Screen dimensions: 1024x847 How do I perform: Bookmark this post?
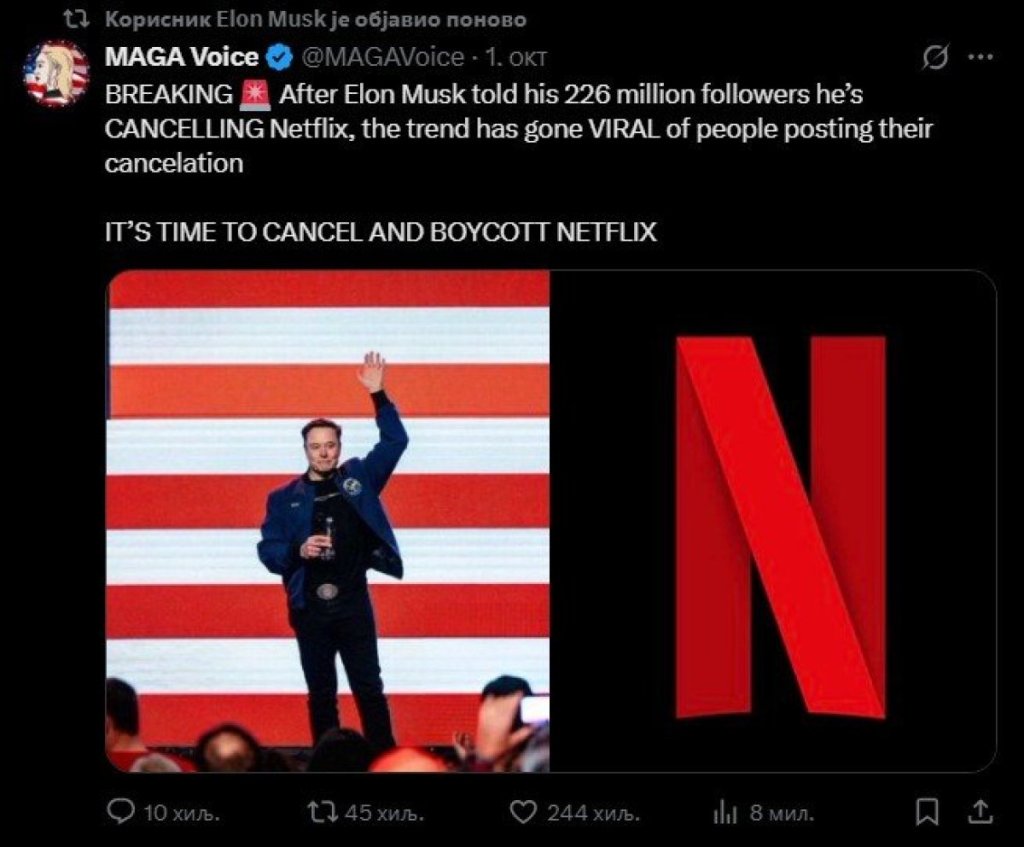tap(928, 813)
